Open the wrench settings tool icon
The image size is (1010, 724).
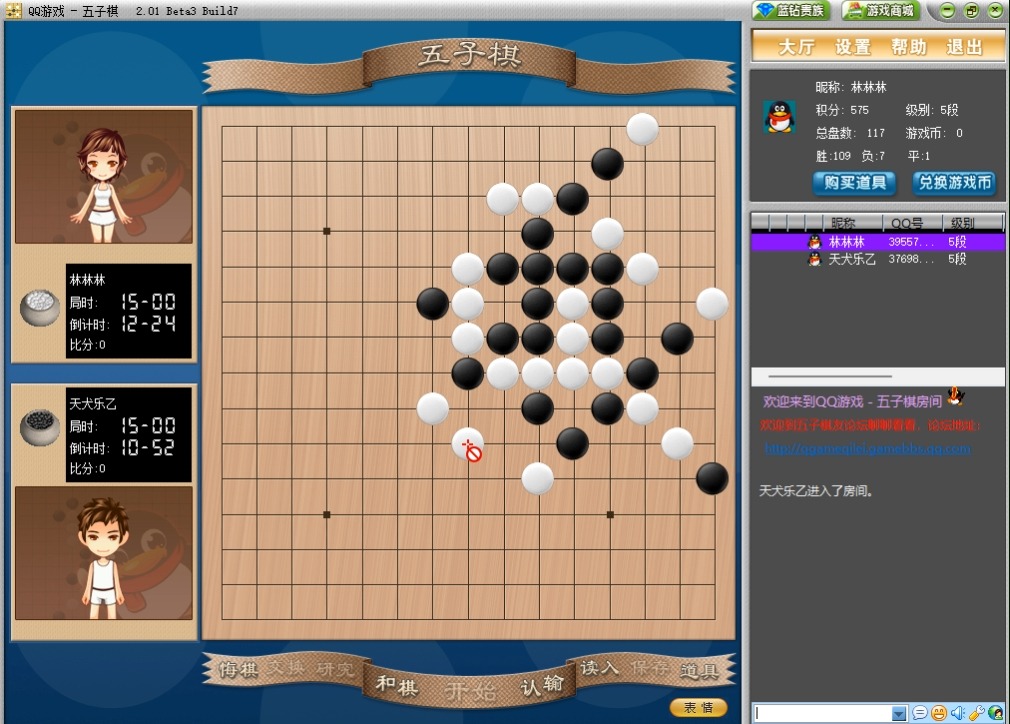(x=977, y=713)
